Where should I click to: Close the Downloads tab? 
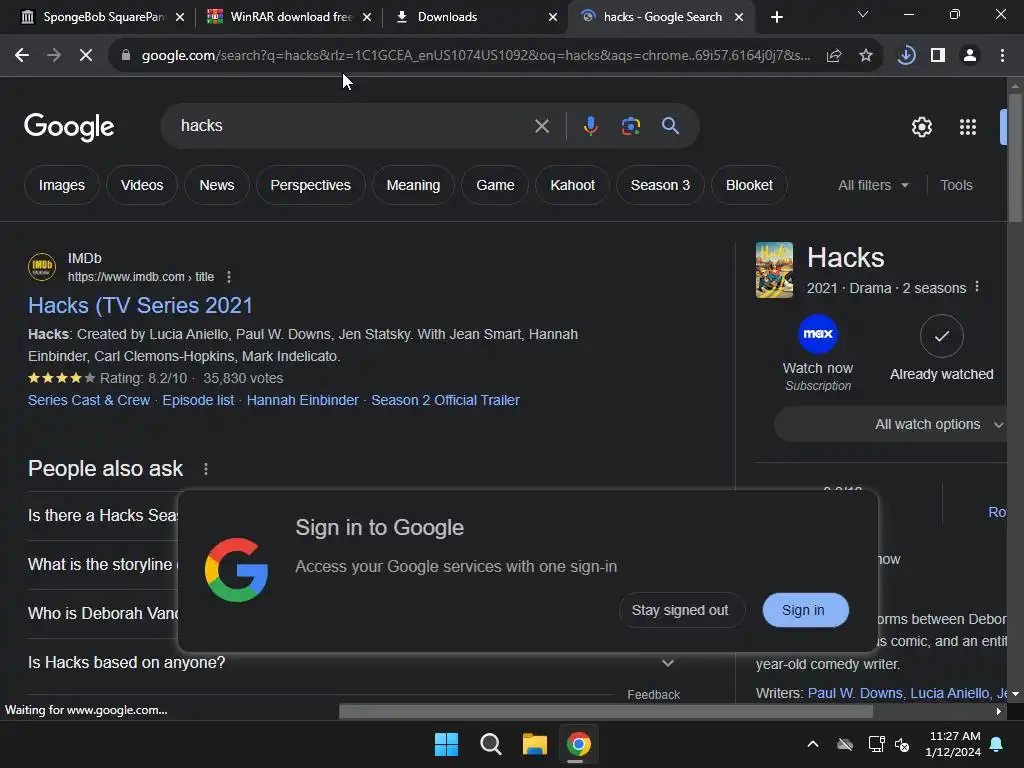552,17
